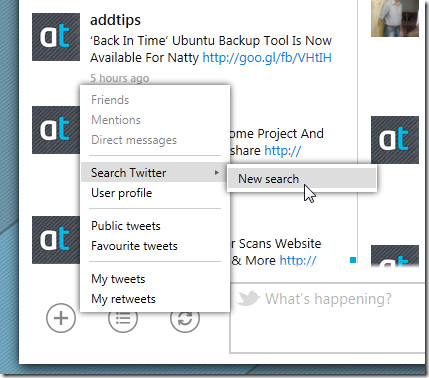Open http:// link after 'share' text
The width and height of the screenshot is (429, 378).
pos(283,151)
